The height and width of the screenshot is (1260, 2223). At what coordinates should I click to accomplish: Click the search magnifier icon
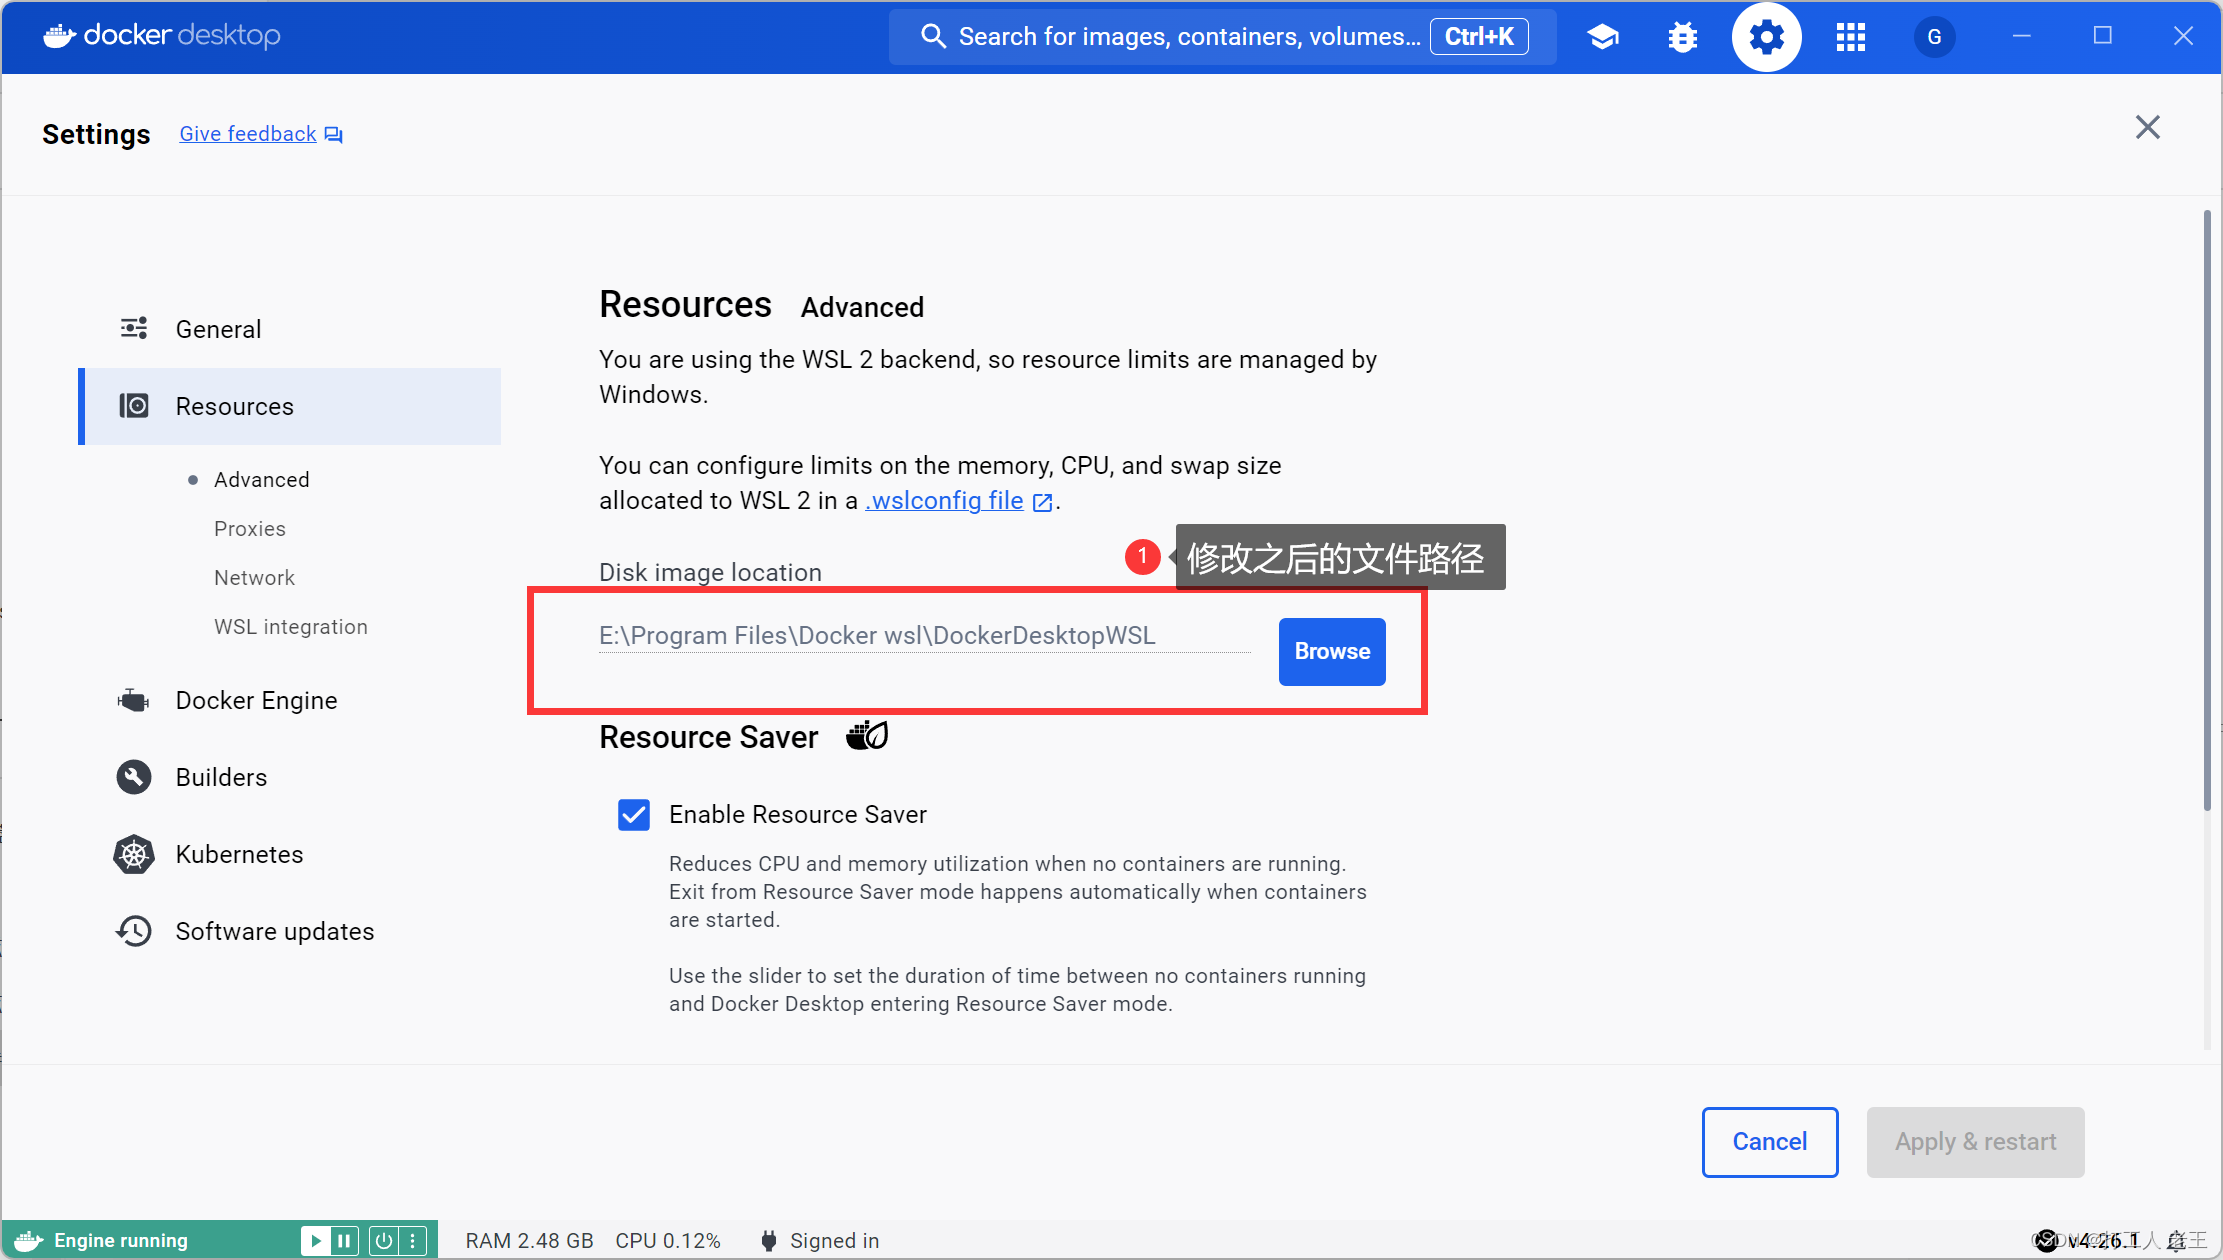[932, 37]
